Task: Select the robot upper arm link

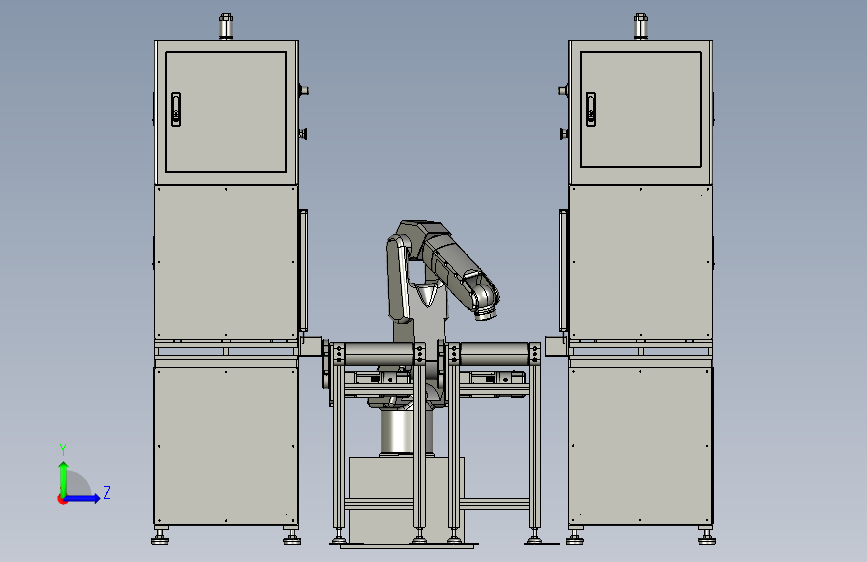Action: [x=399, y=279]
